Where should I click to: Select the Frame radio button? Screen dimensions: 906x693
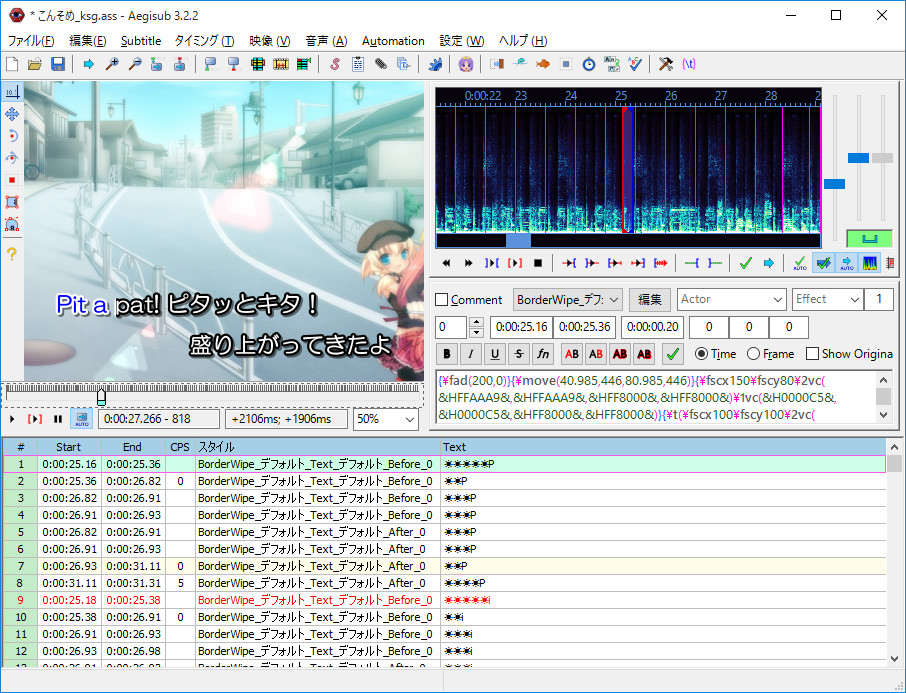coord(753,354)
